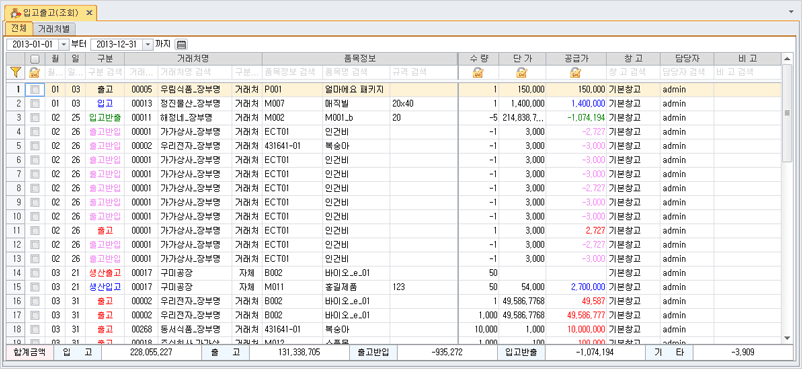Sort by the 거래처명 column header
The image size is (802, 369).
coord(193,59)
